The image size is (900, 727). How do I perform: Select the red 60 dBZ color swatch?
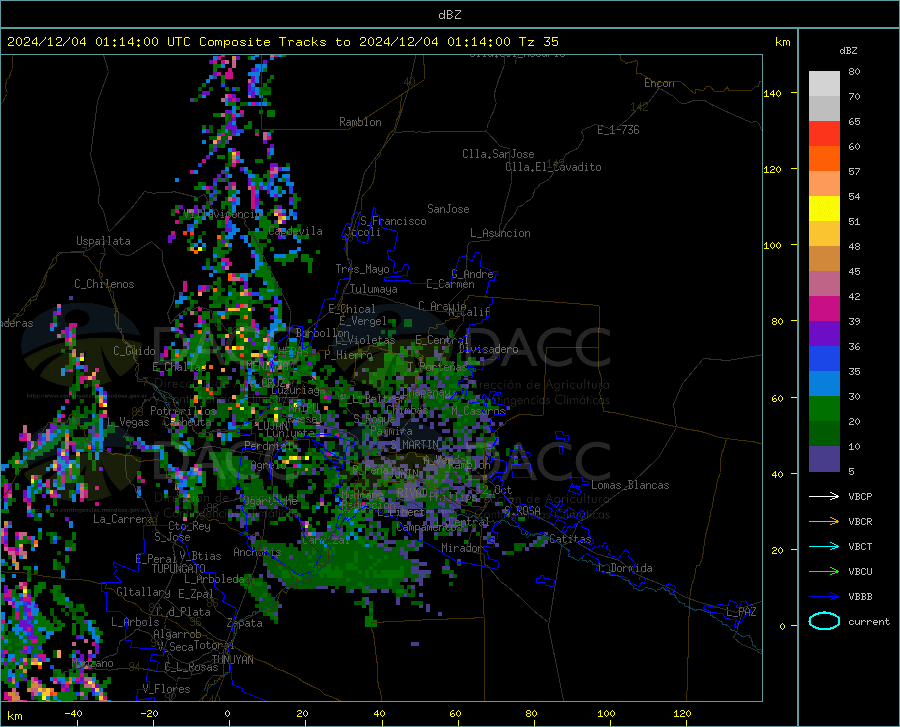pos(824,134)
